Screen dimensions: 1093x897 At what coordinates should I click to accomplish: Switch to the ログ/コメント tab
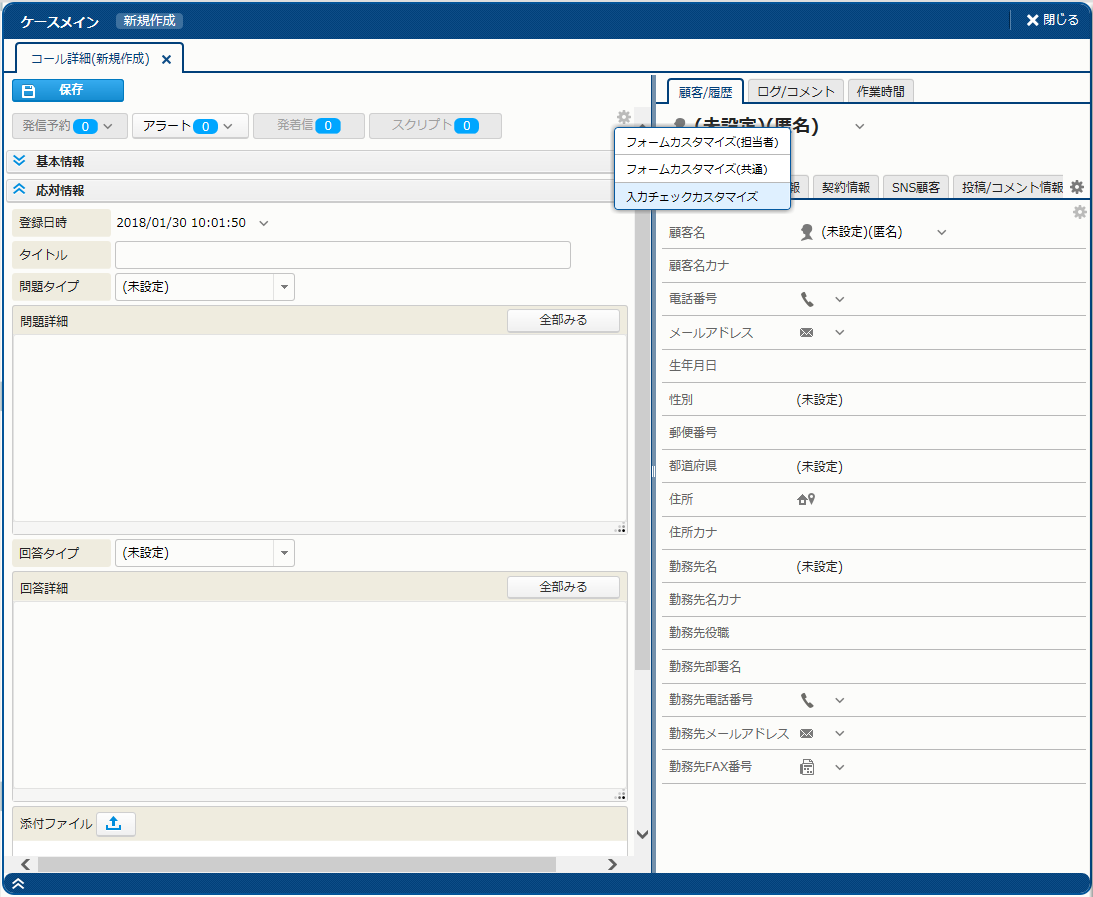click(x=796, y=91)
